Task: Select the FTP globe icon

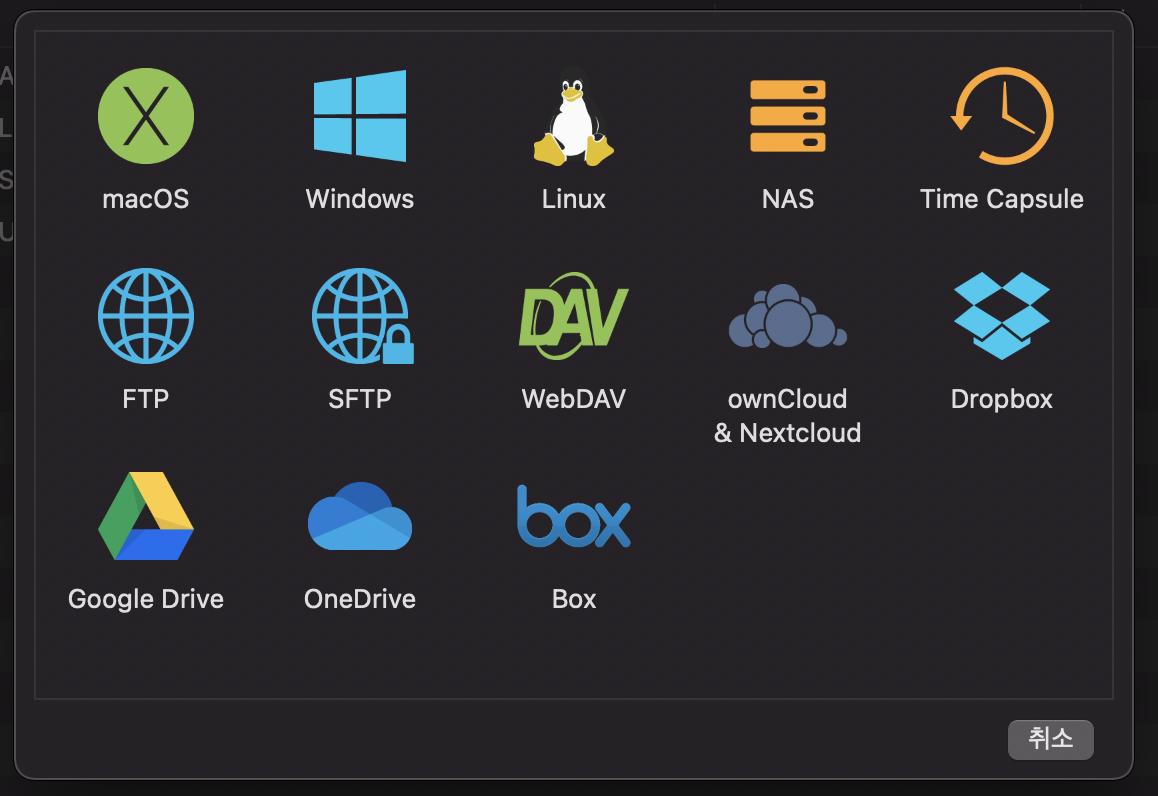Action: [145, 316]
